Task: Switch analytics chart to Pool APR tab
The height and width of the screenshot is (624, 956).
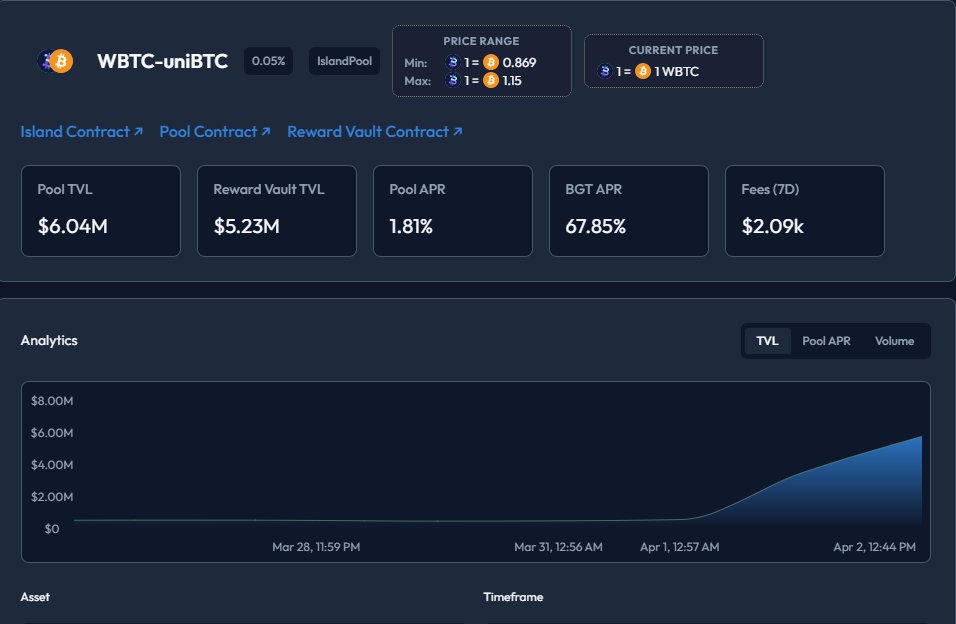Action: click(x=826, y=341)
